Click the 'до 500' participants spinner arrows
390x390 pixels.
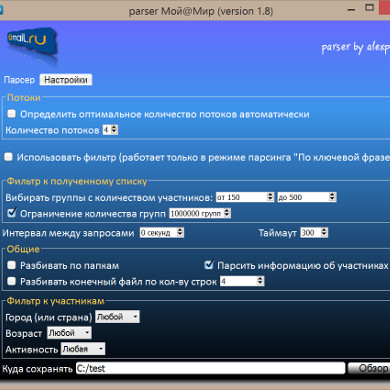[332, 197]
